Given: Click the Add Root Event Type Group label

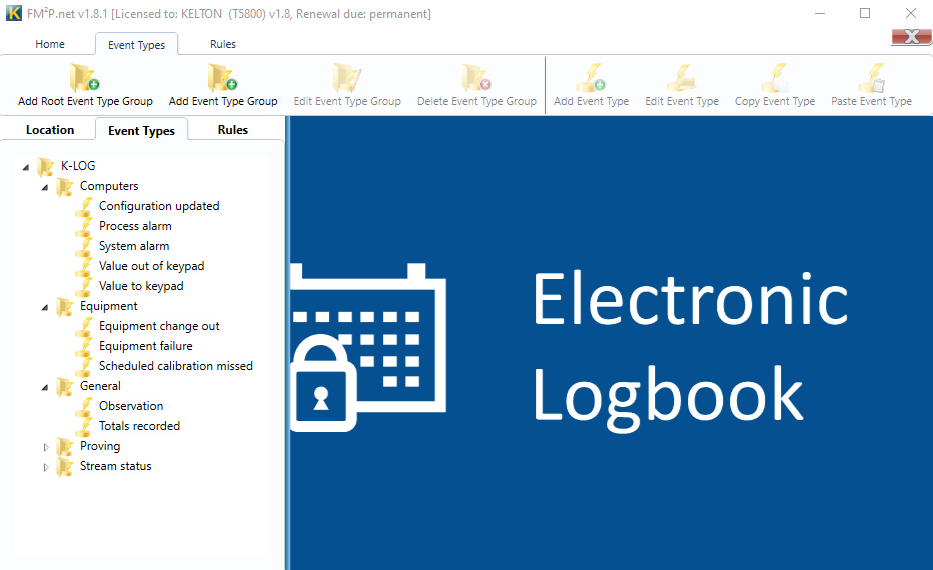Looking at the screenshot, I should (85, 101).
